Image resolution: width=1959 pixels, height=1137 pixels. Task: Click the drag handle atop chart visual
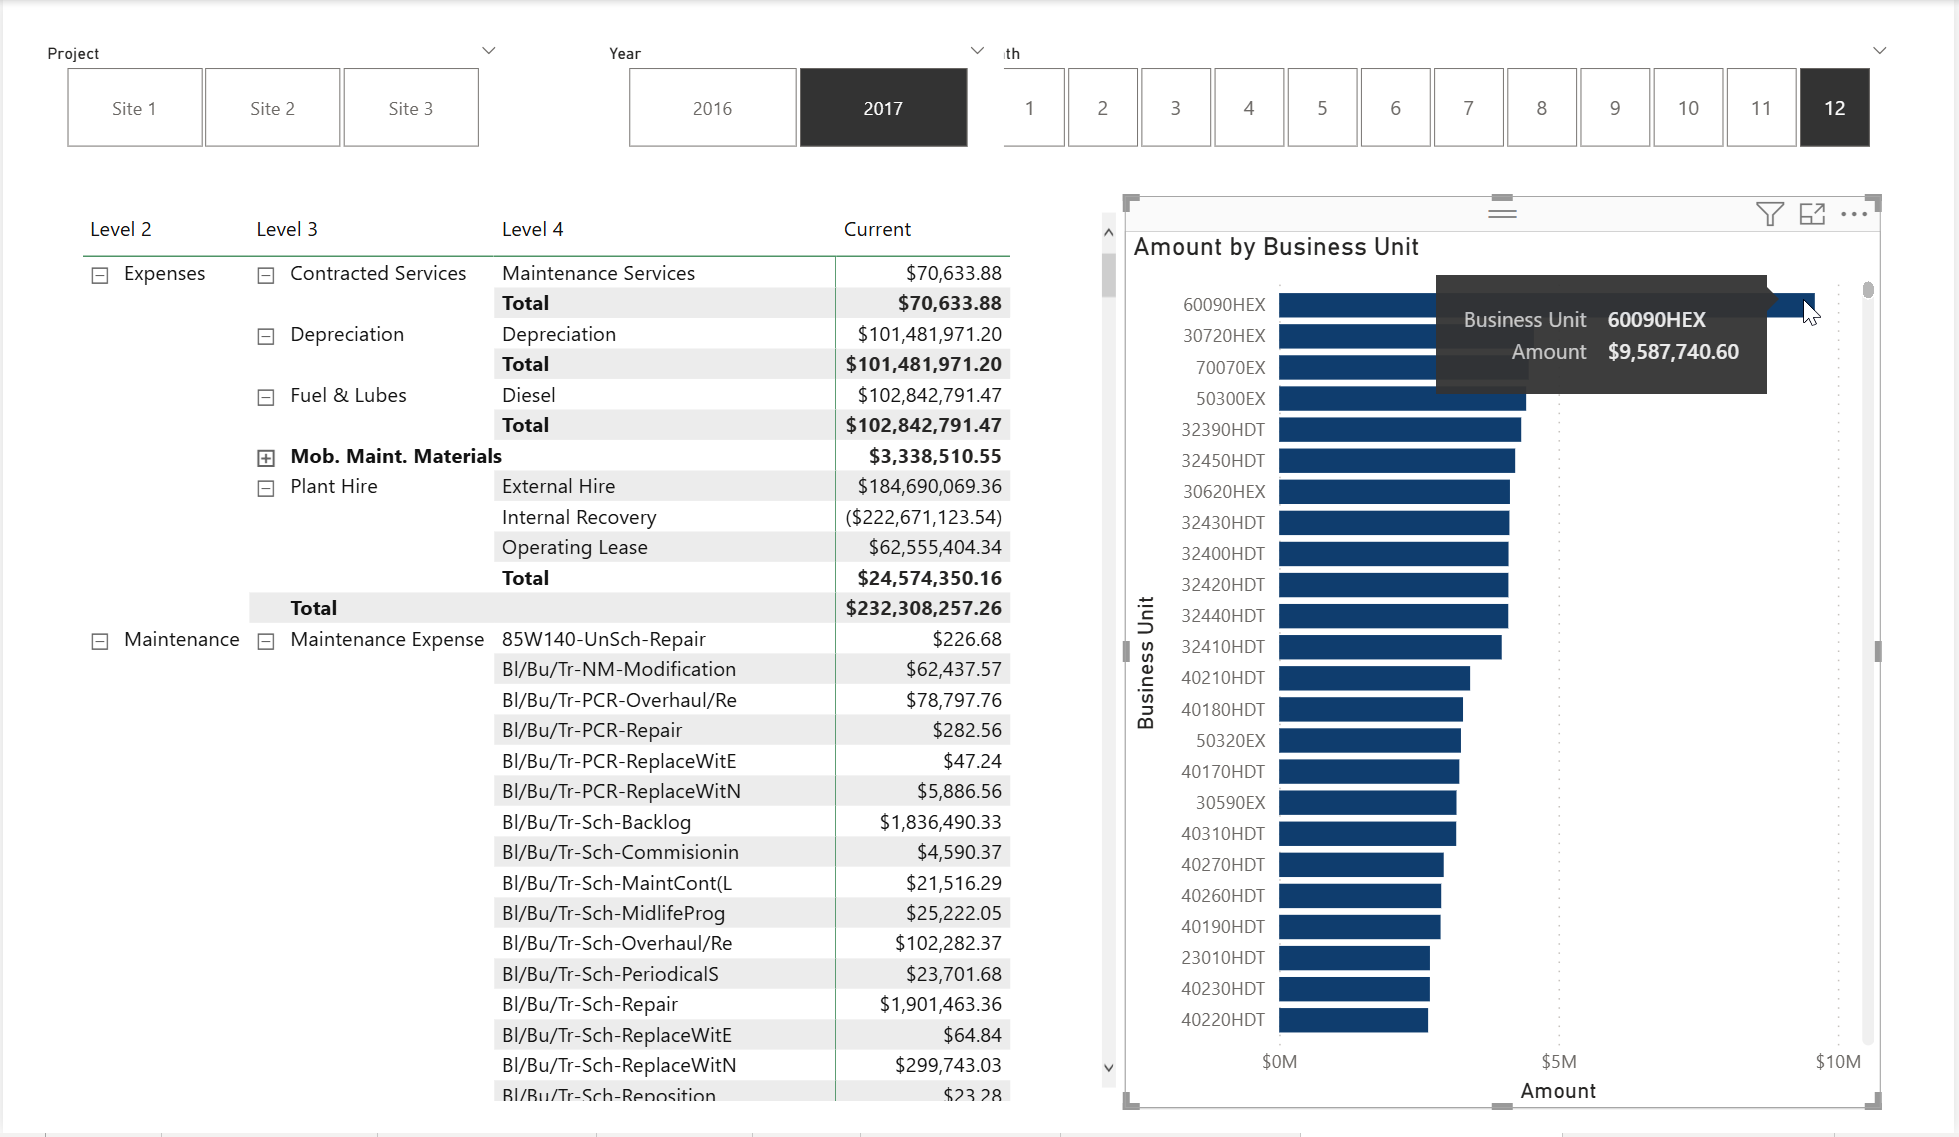(x=1502, y=211)
